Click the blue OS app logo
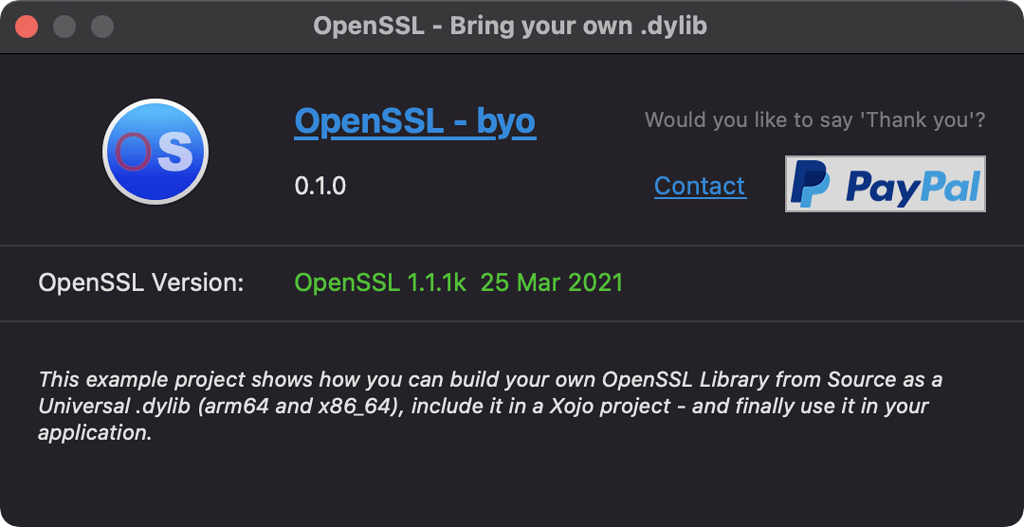The height and width of the screenshot is (527, 1024). pos(155,152)
